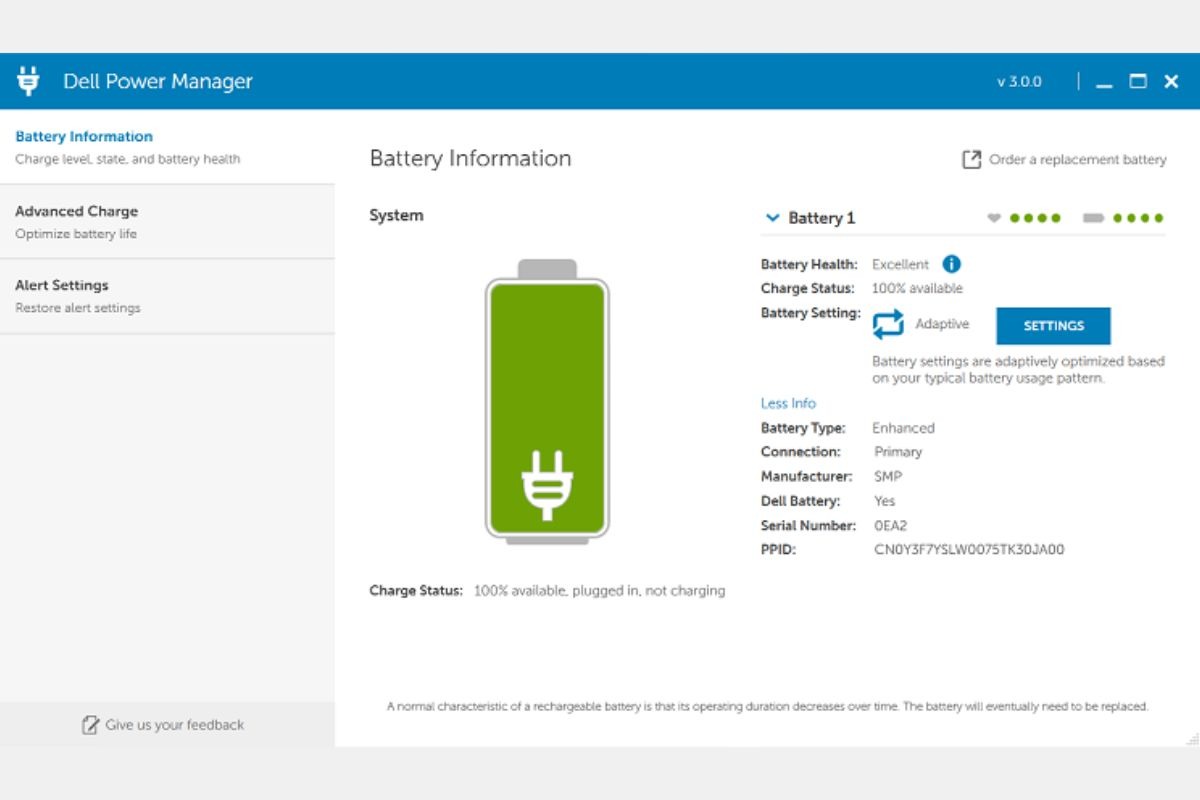Viewport: 1200px width, 800px height.
Task: Click the Adaptive battery setting arrows icon
Action: click(888, 325)
